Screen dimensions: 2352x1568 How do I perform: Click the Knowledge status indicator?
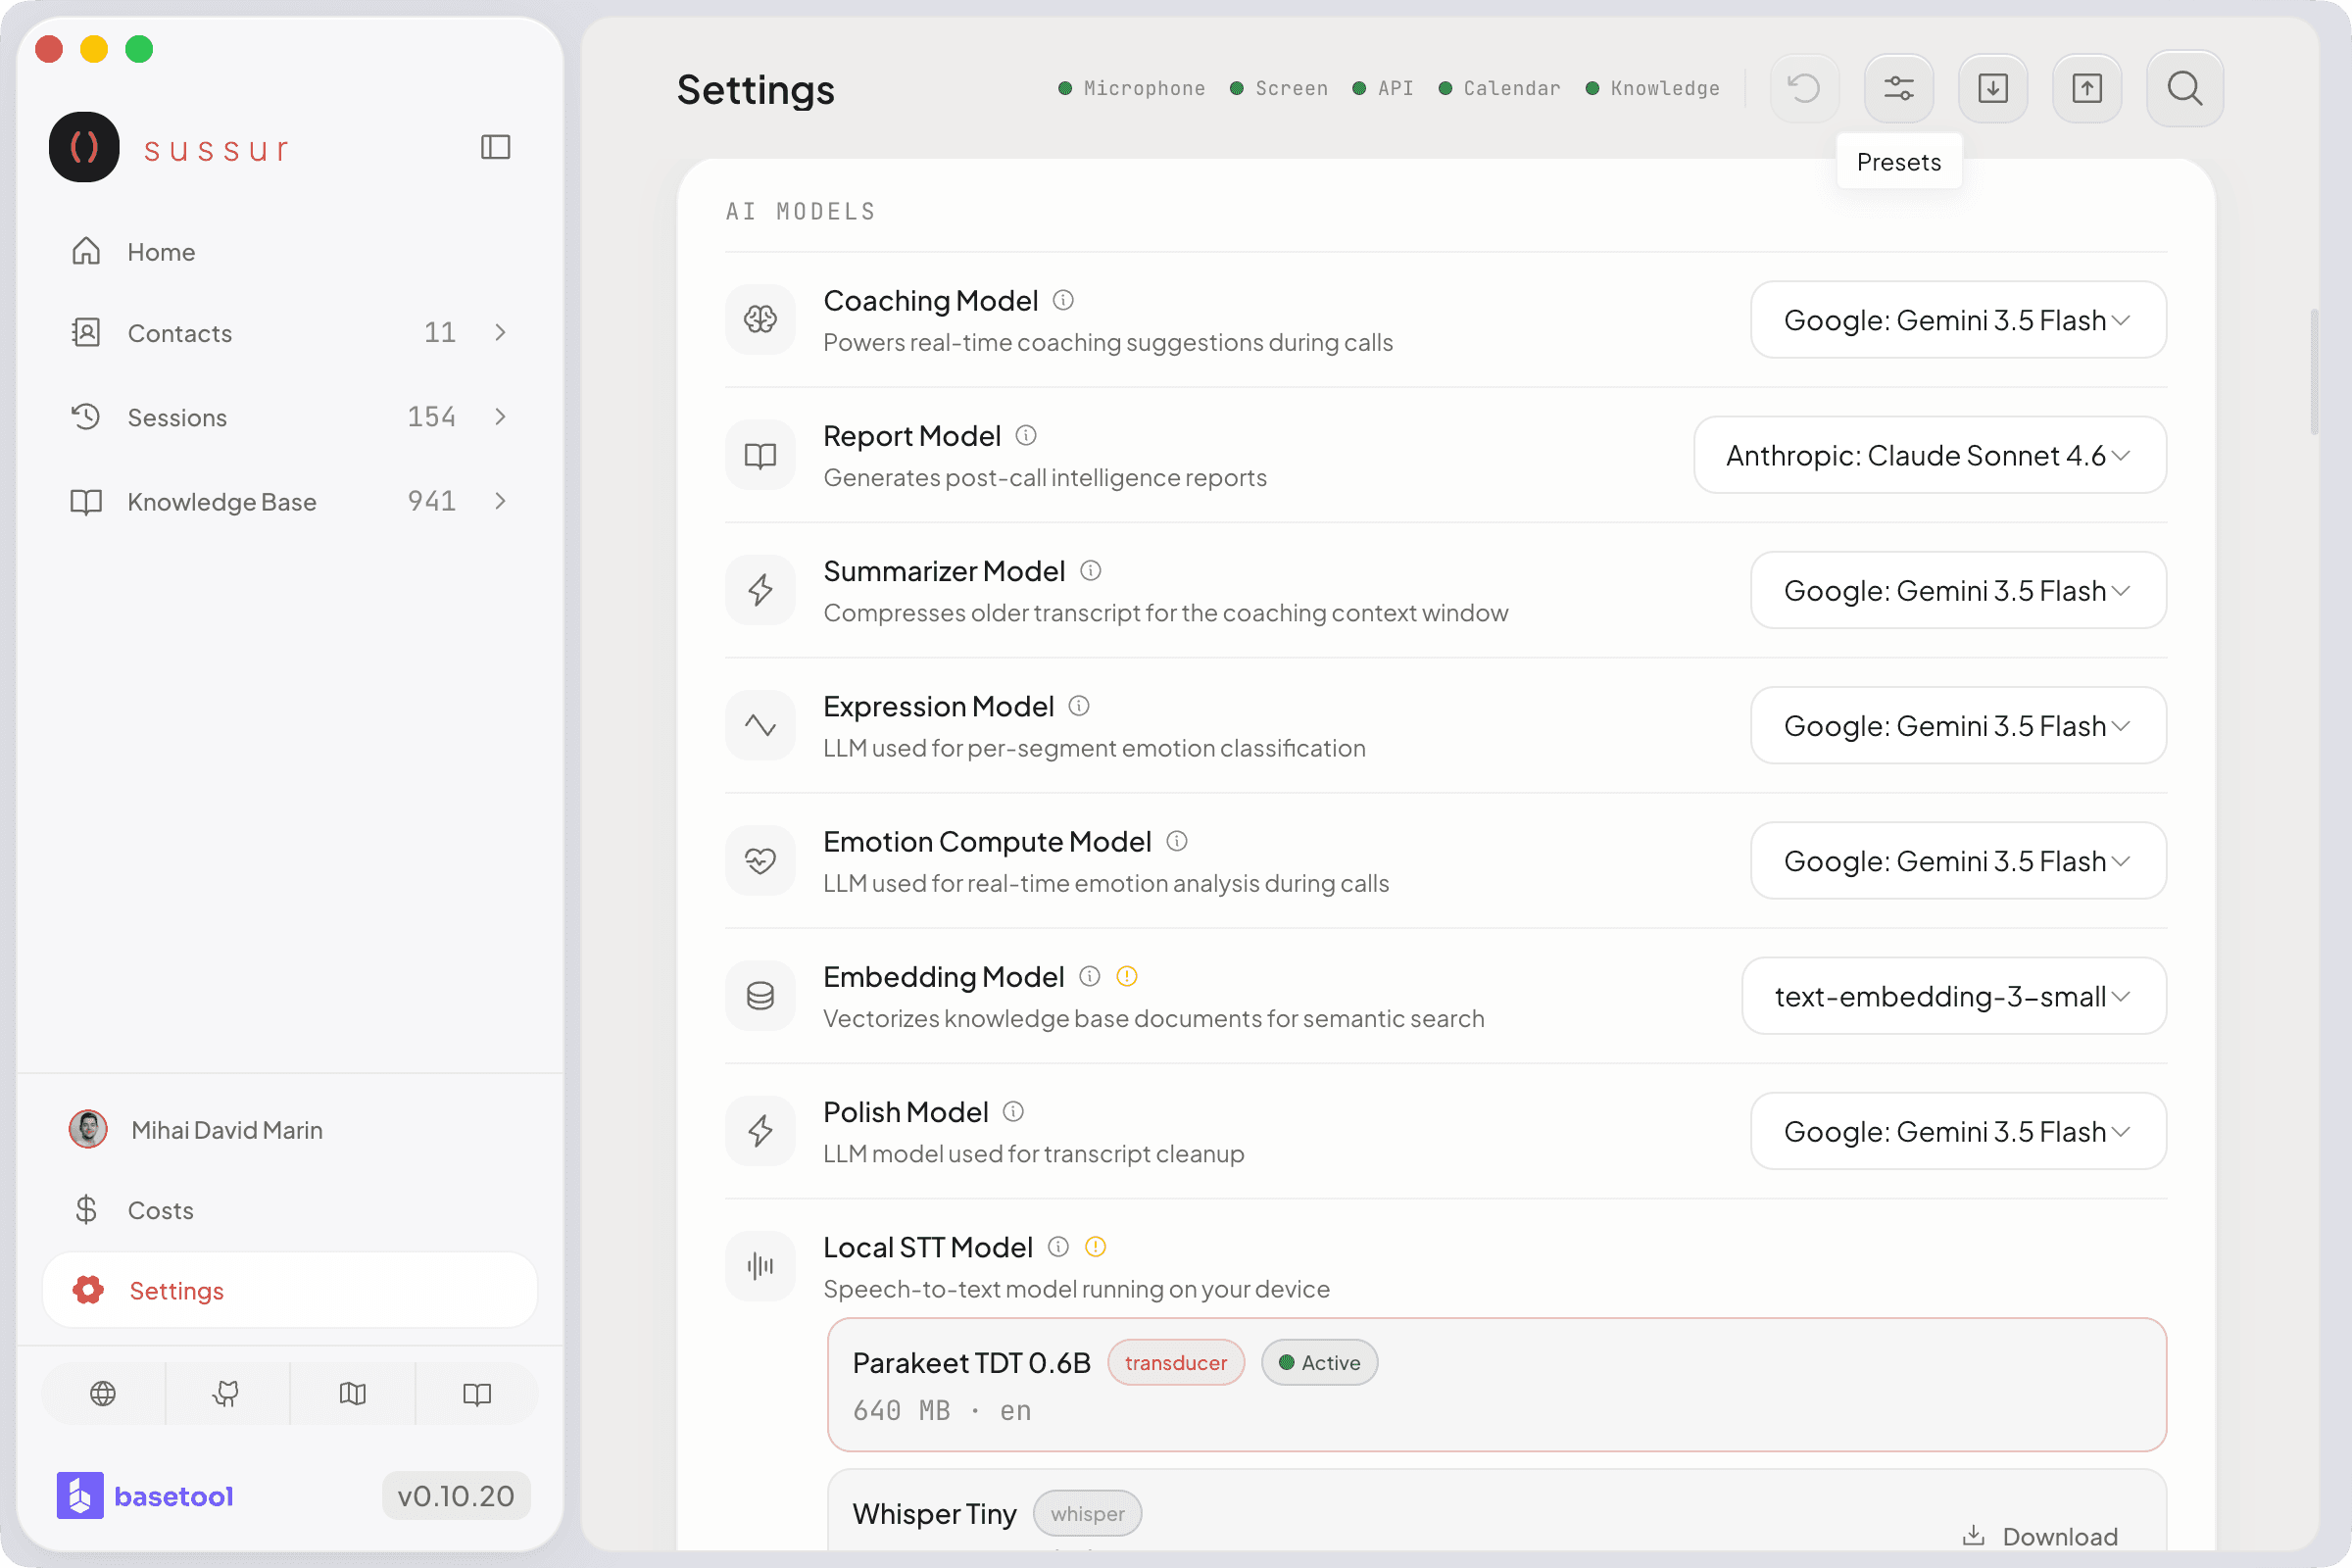tap(1653, 88)
